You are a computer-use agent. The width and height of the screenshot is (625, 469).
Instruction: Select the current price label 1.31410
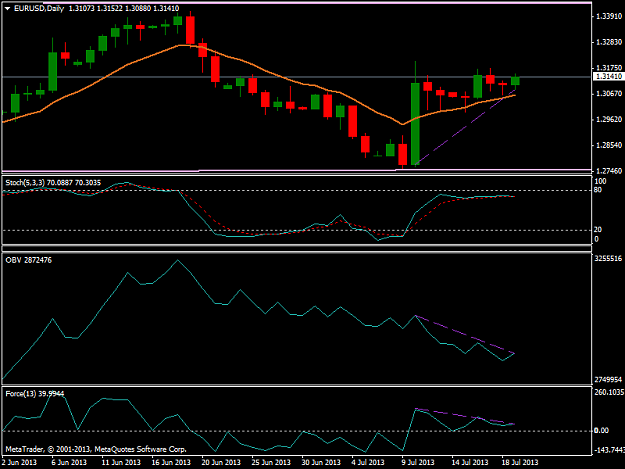(608, 77)
